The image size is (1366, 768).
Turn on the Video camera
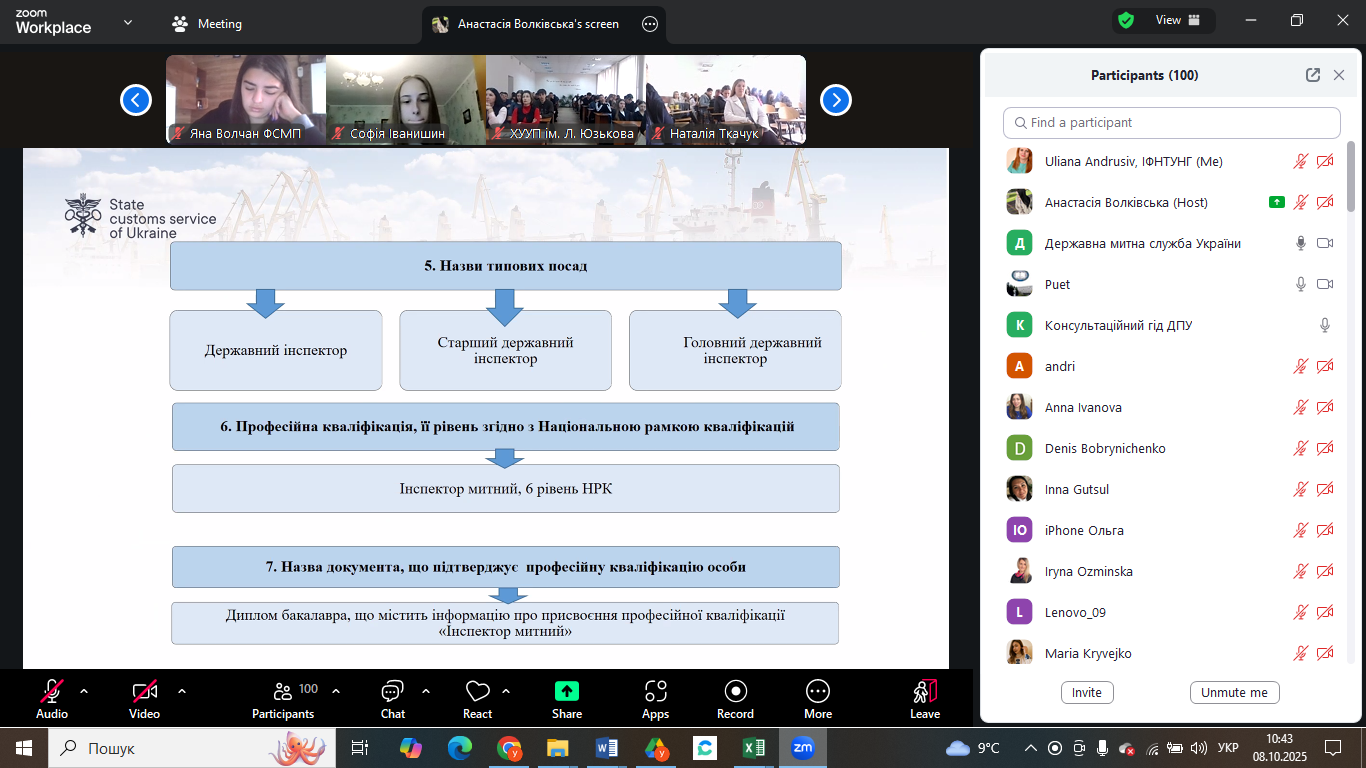(x=144, y=692)
